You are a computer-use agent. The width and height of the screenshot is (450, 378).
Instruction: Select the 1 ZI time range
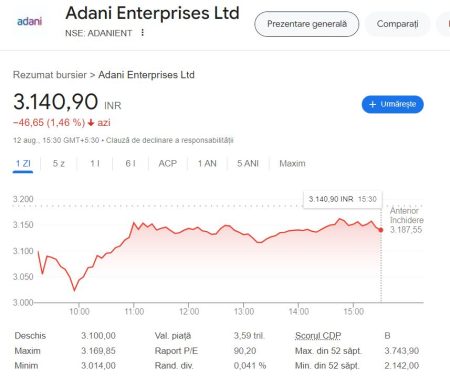23,164
